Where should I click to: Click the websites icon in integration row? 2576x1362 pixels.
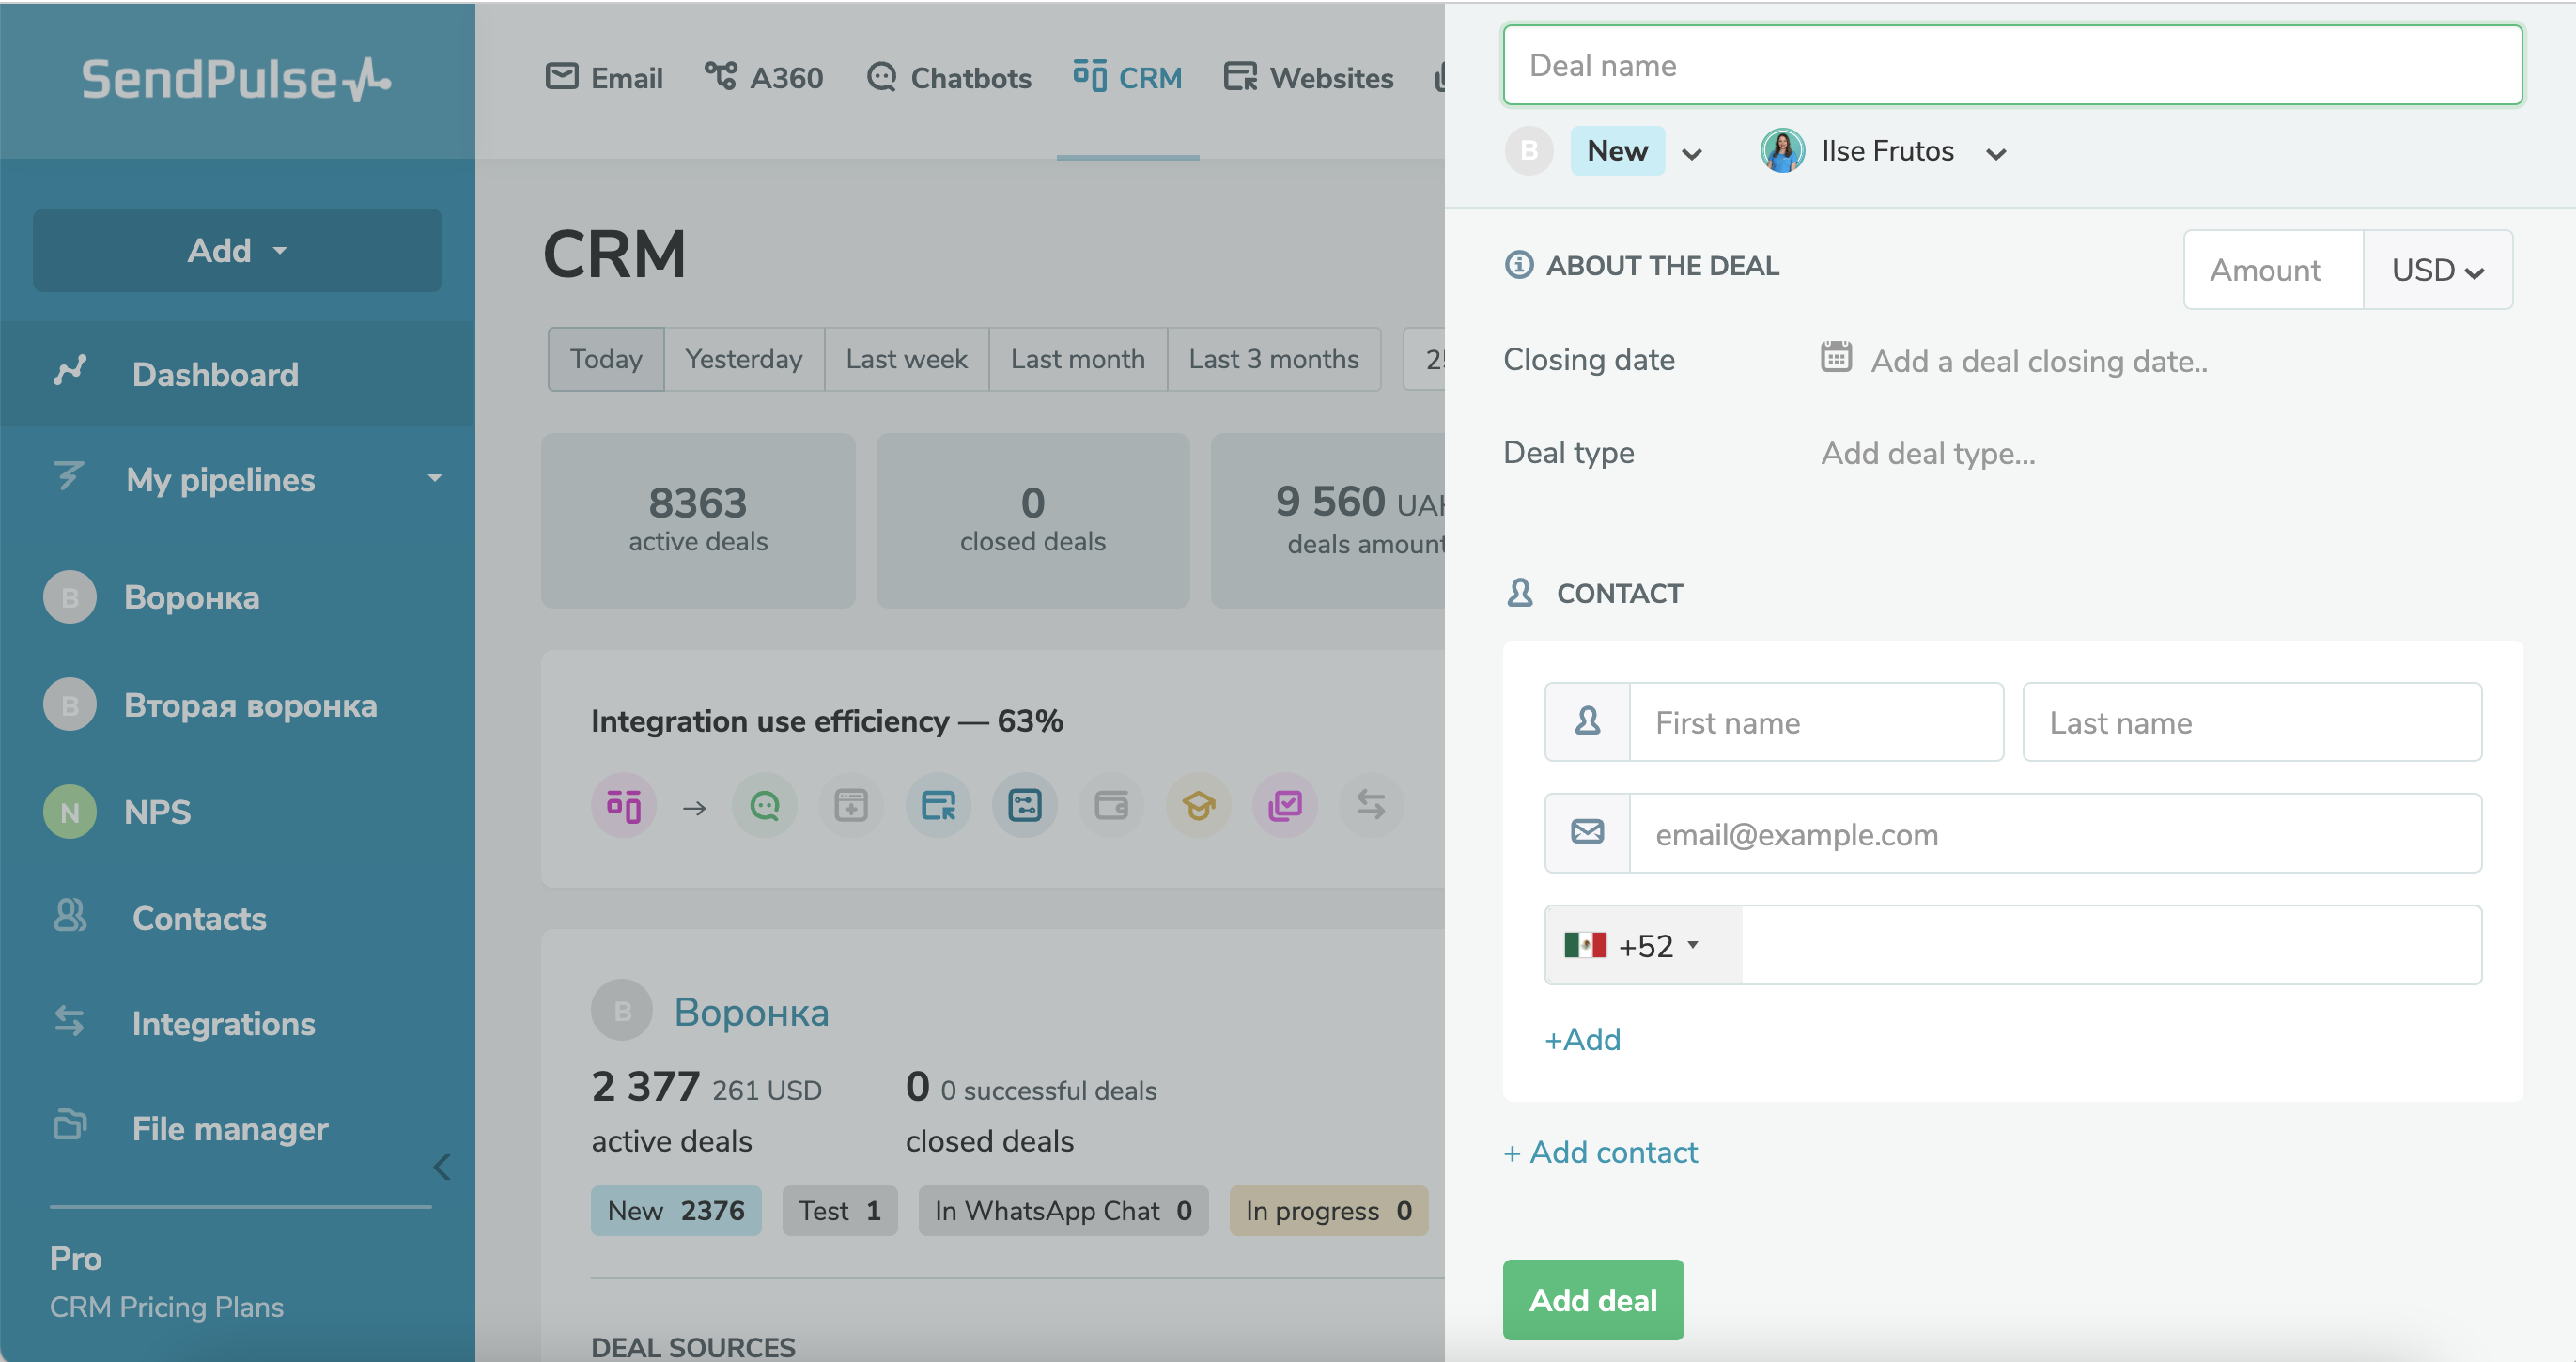937,805
